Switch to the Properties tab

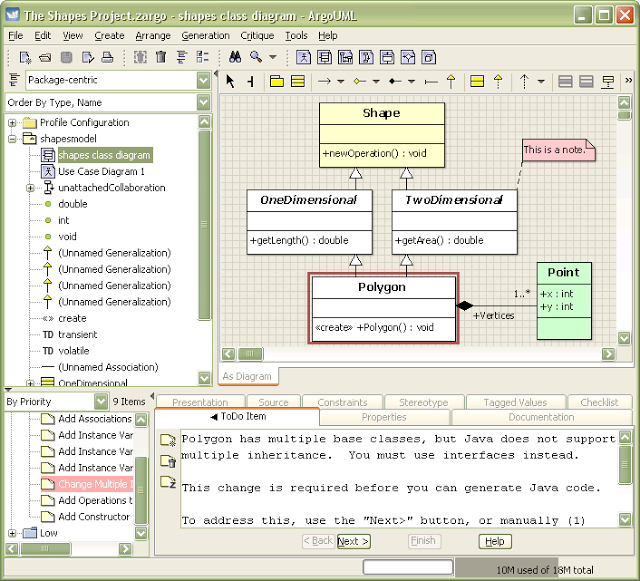384,417
